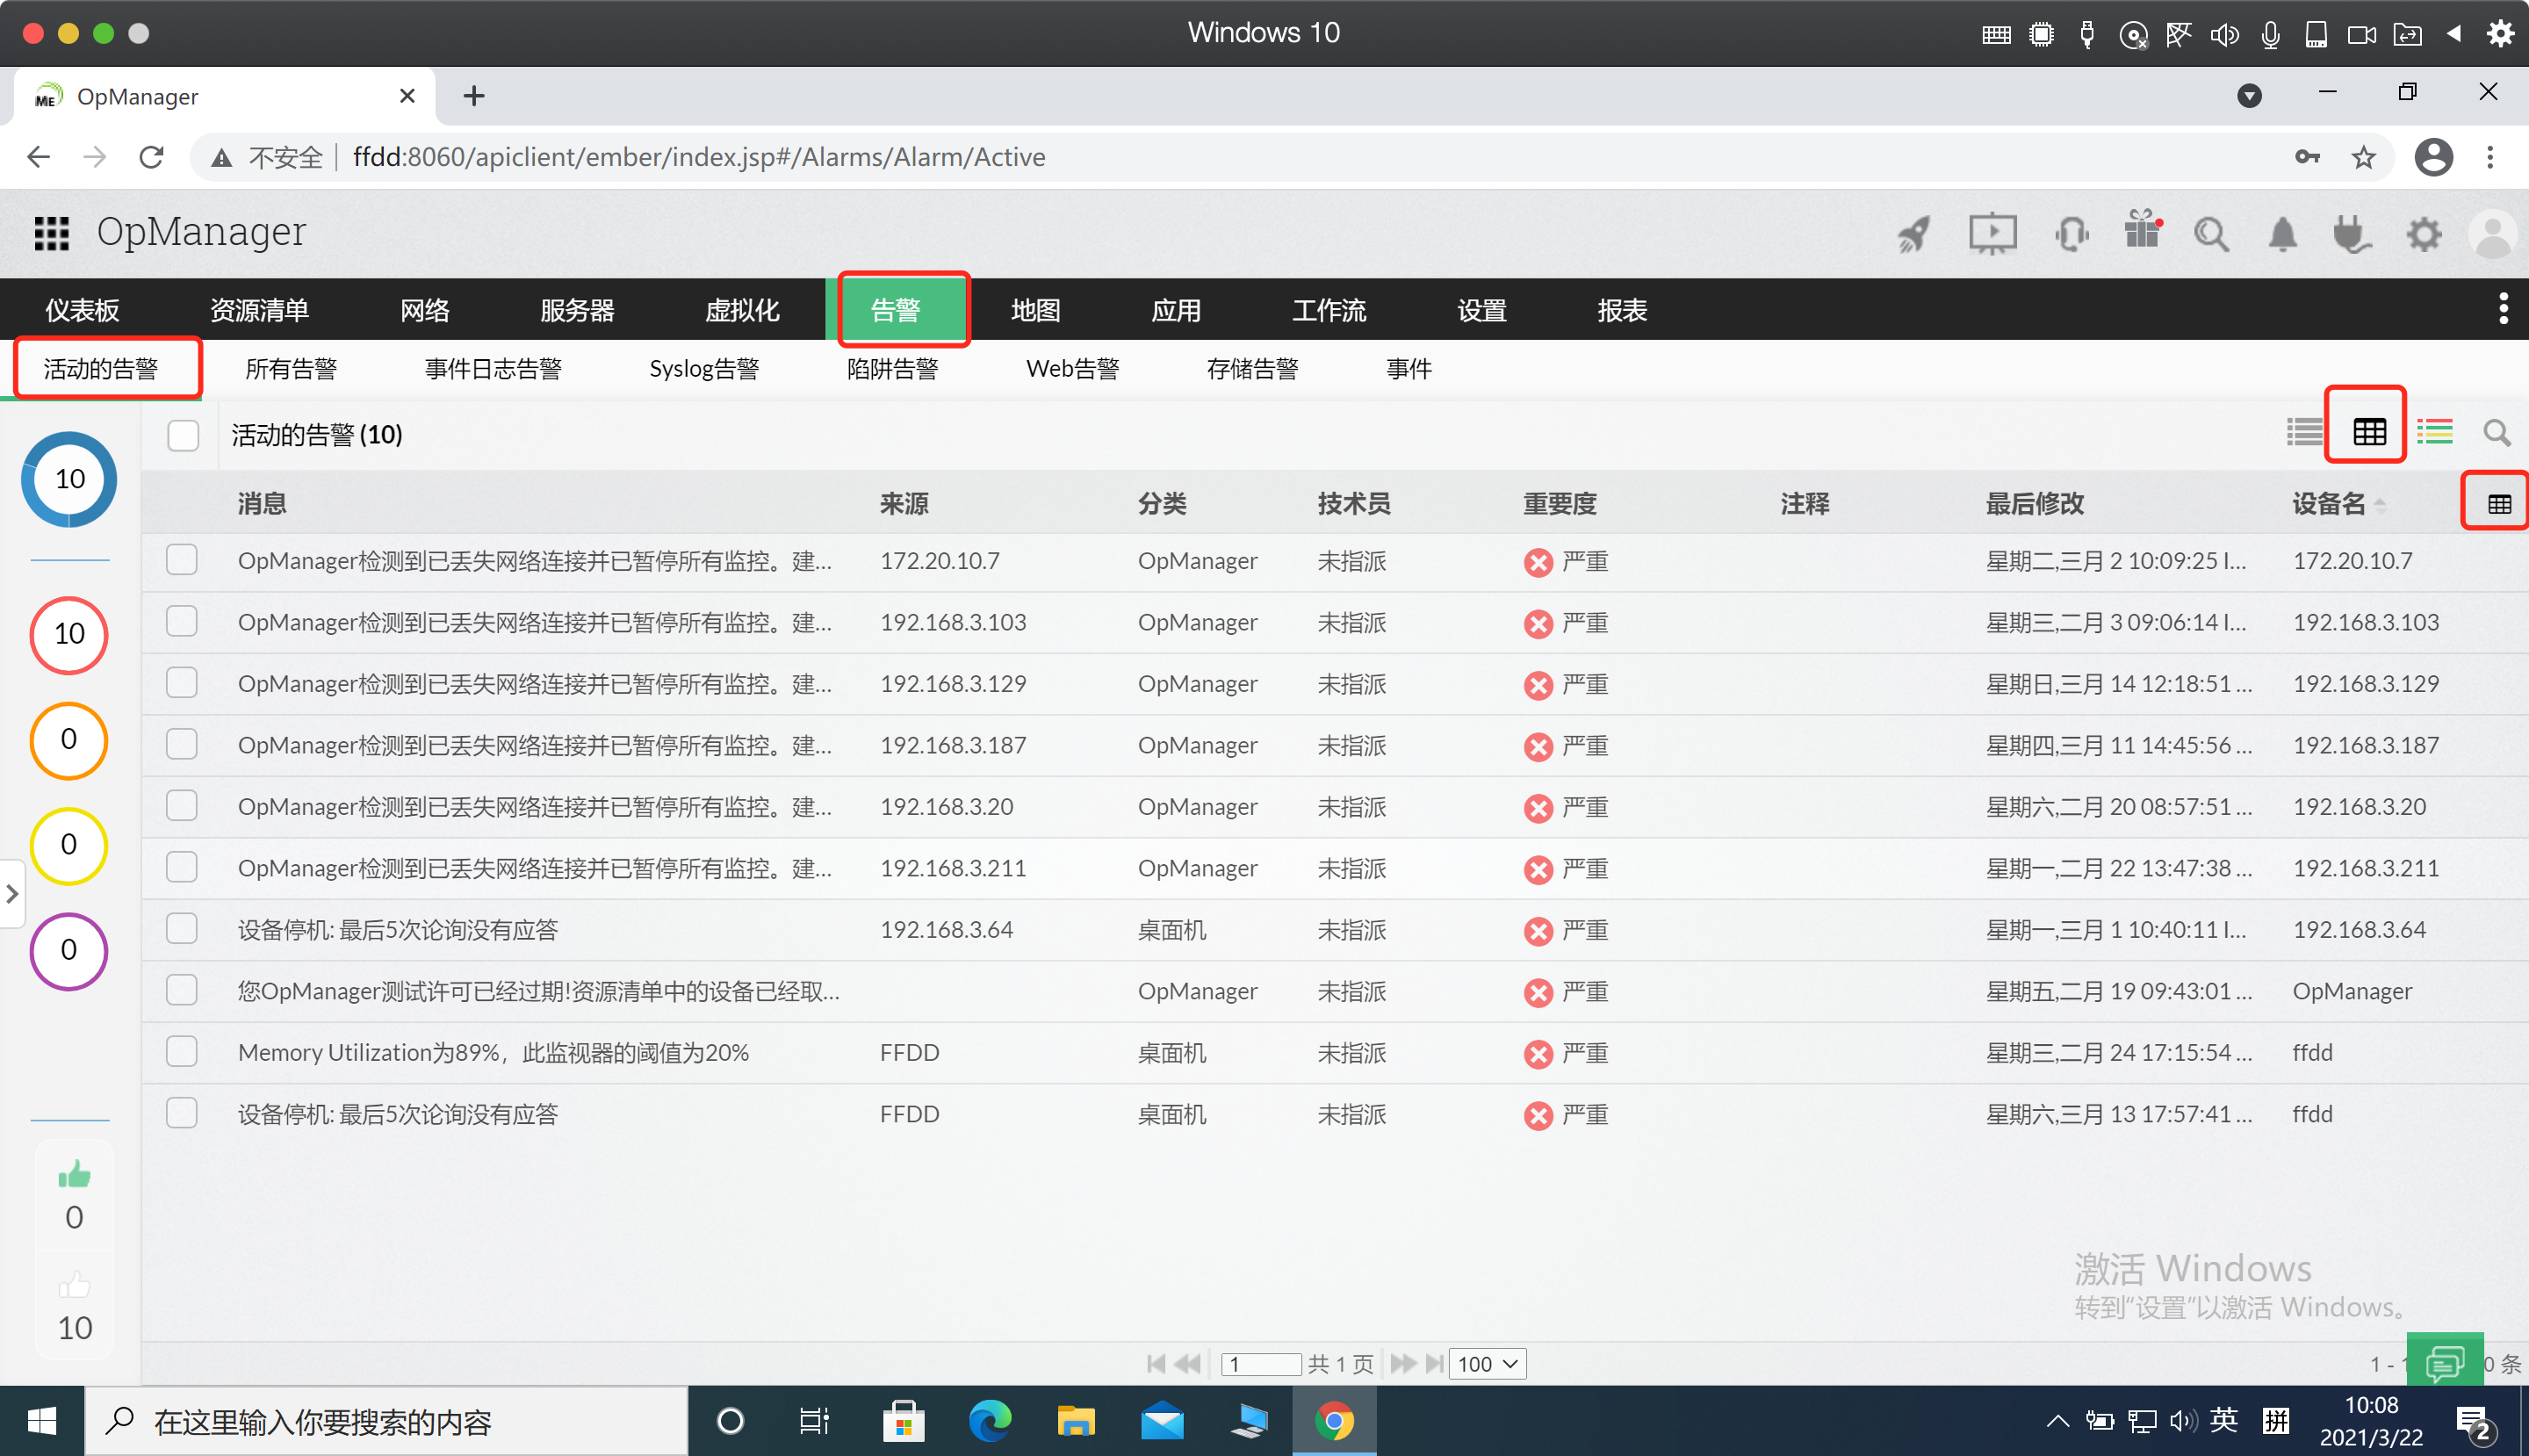Screen dimensions: 2529x1456
Task: Open the Chrome profile dropdown arrow in tab bar
Action: pyautogui.click(x=2249, y=95)
